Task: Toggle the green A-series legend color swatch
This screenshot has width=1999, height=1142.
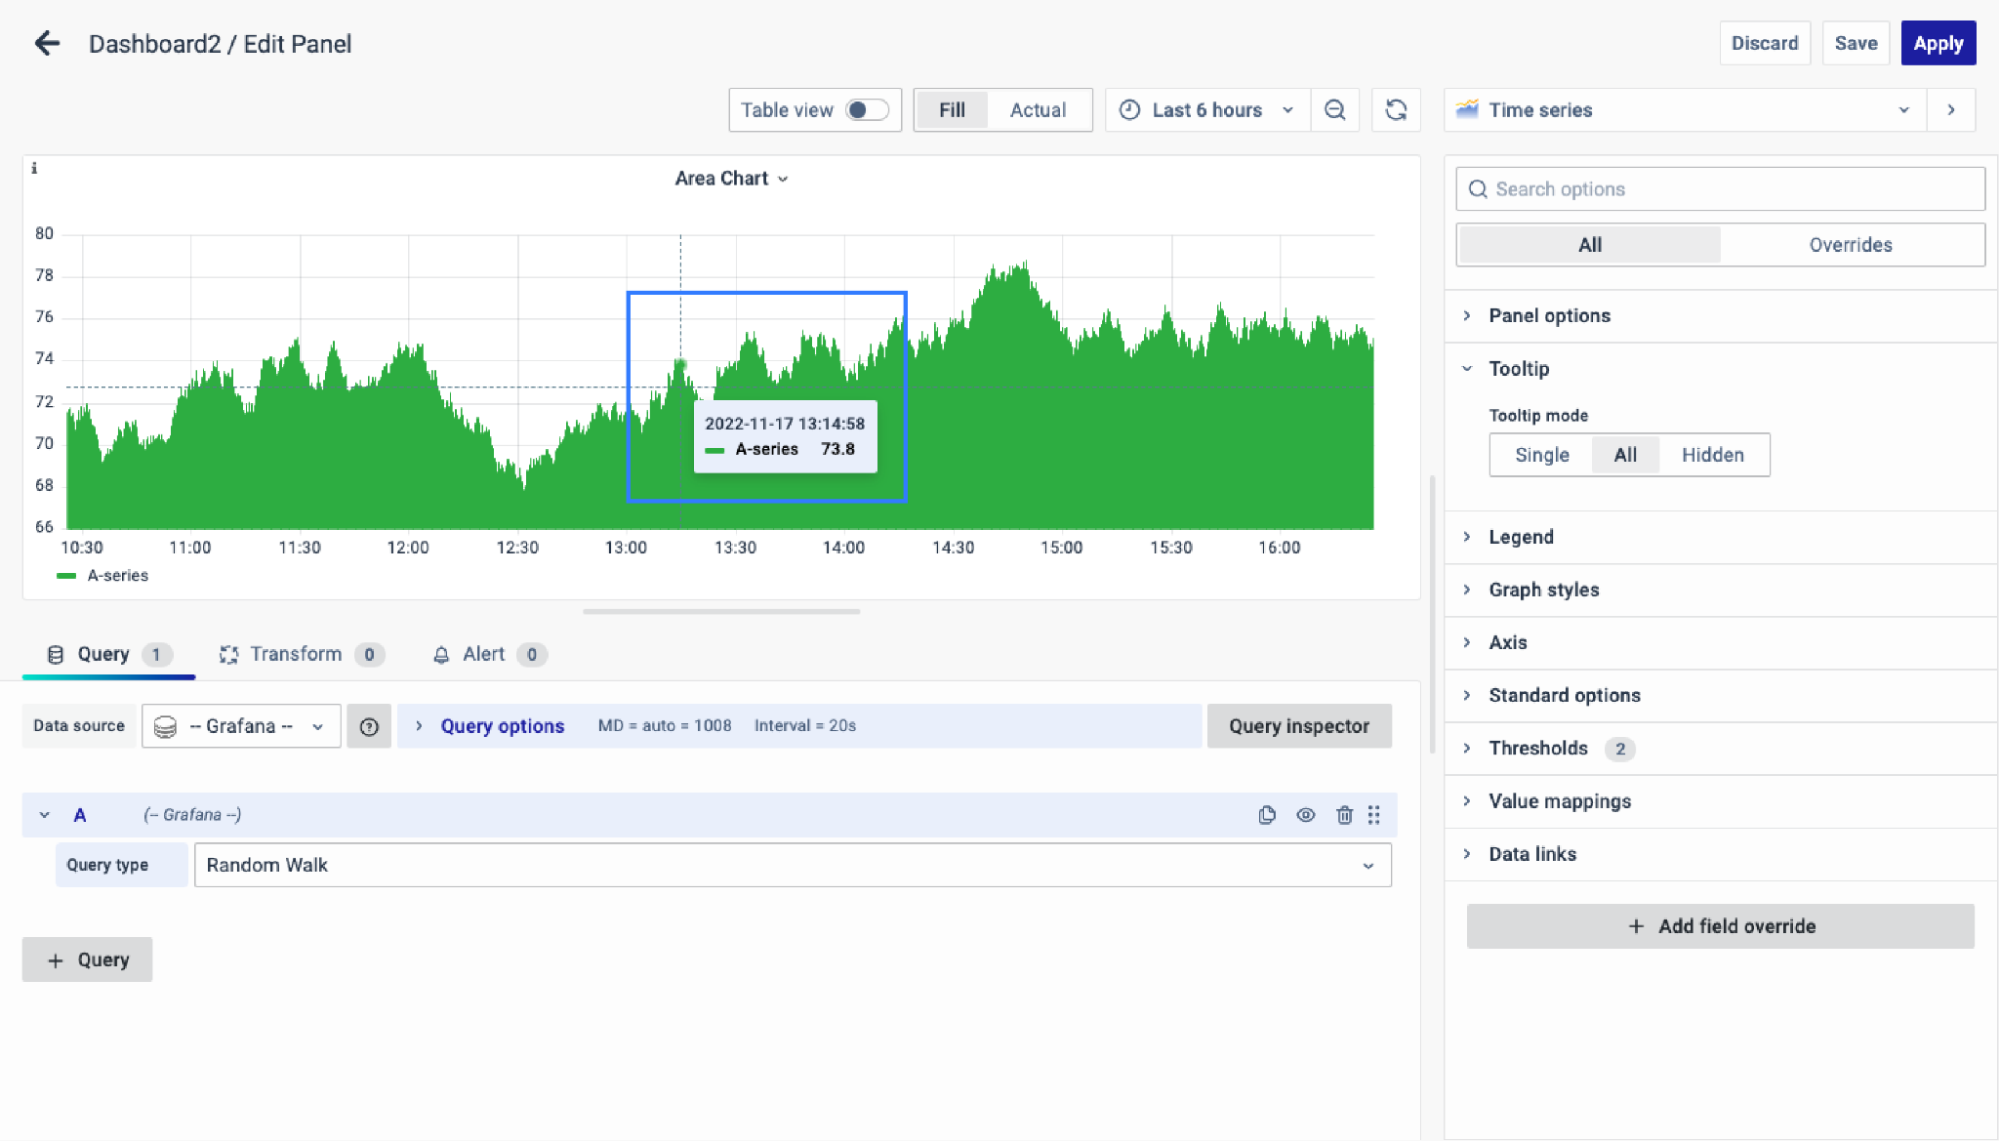Action: click(67, 576)
